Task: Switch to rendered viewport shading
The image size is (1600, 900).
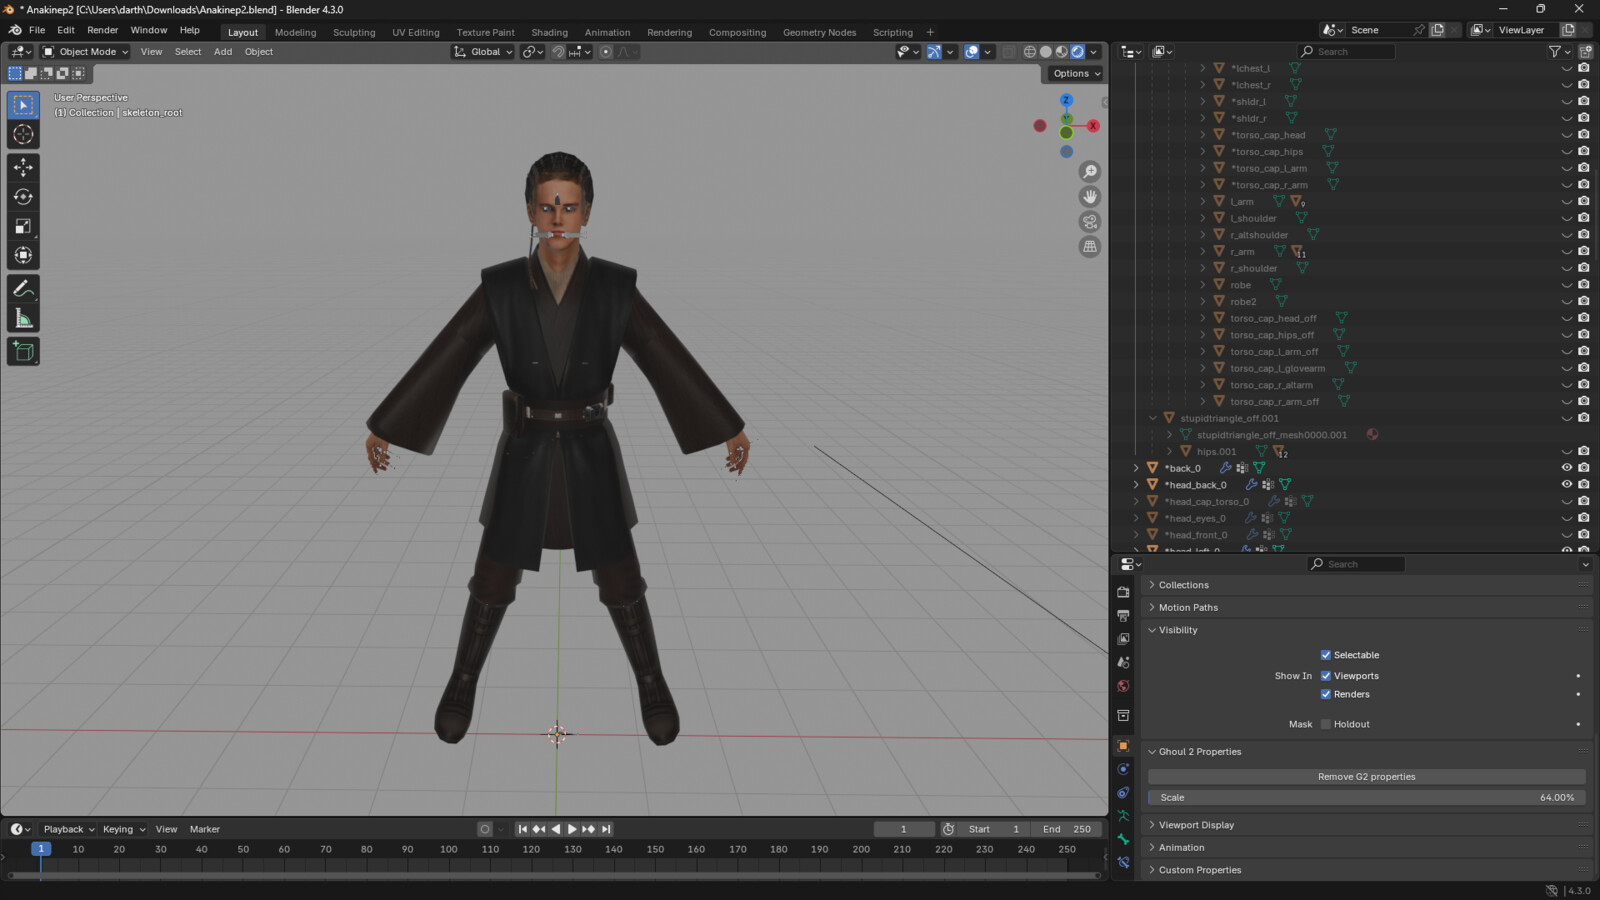Action: click(x=1078, y=52)
